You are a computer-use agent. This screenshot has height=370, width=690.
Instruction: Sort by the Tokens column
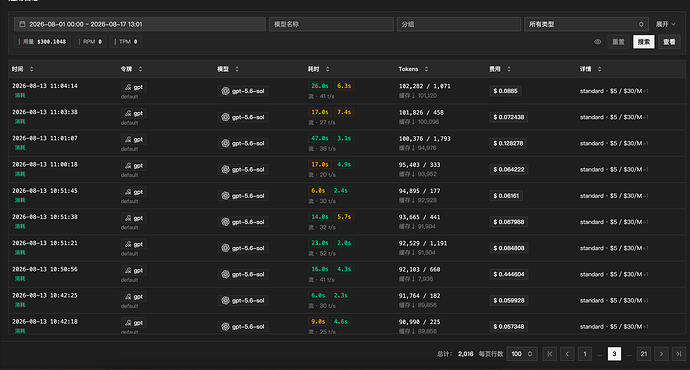tap(426, 69)
